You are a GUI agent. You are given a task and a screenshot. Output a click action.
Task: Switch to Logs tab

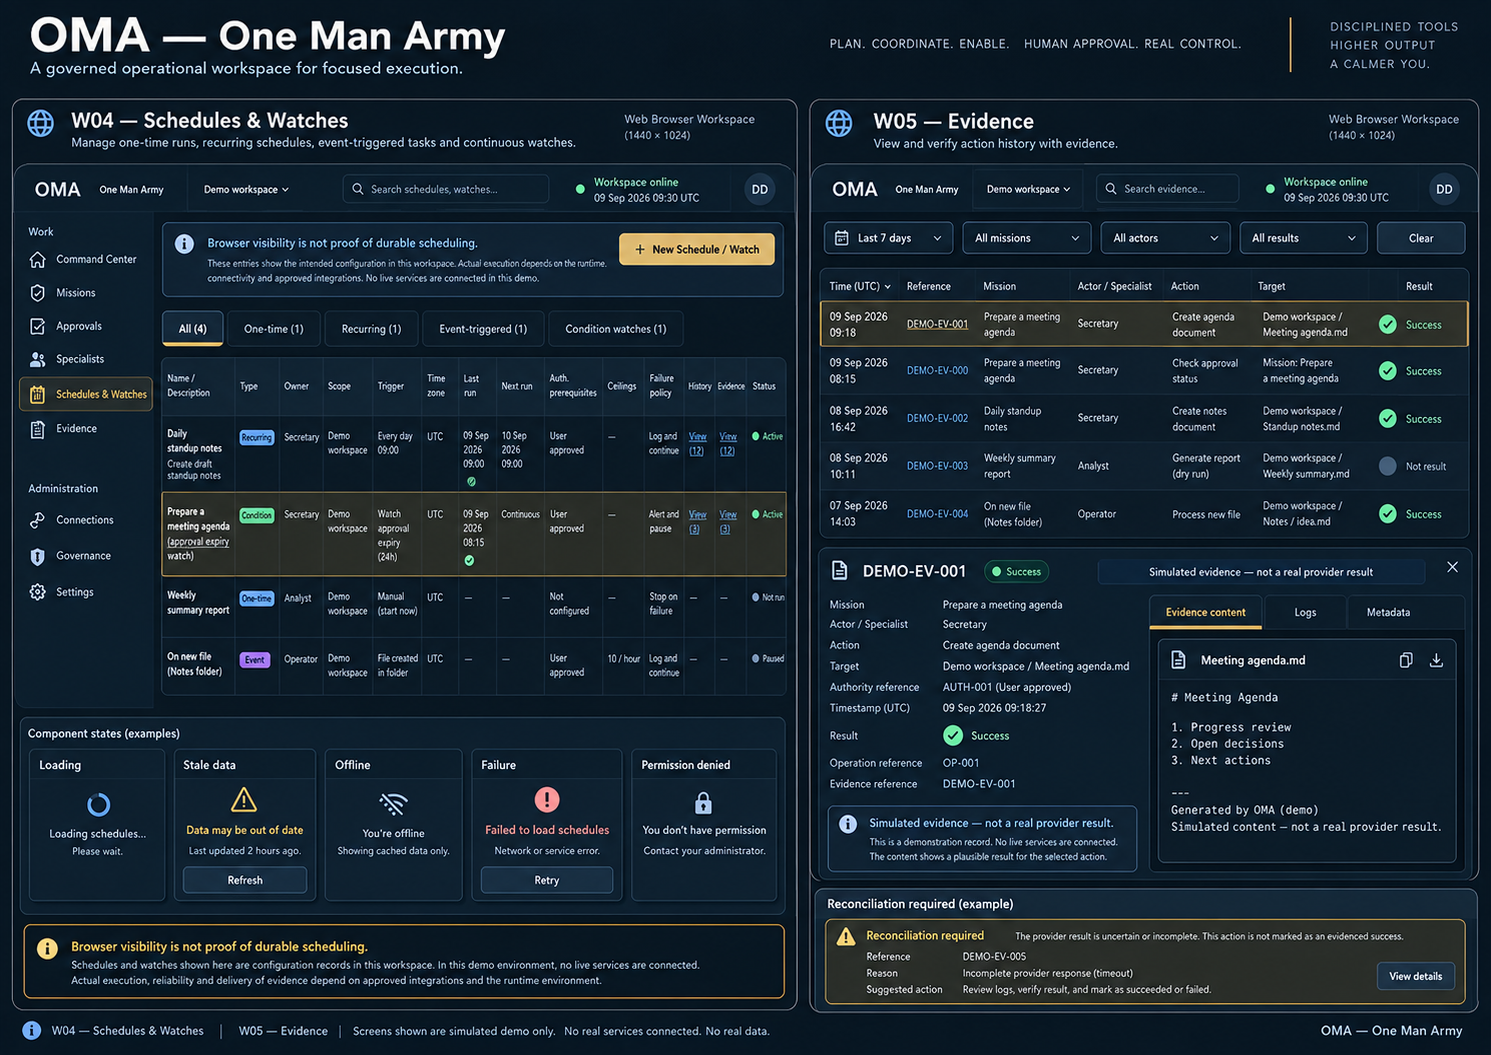pyautogui.click(x=1305, y=612)
